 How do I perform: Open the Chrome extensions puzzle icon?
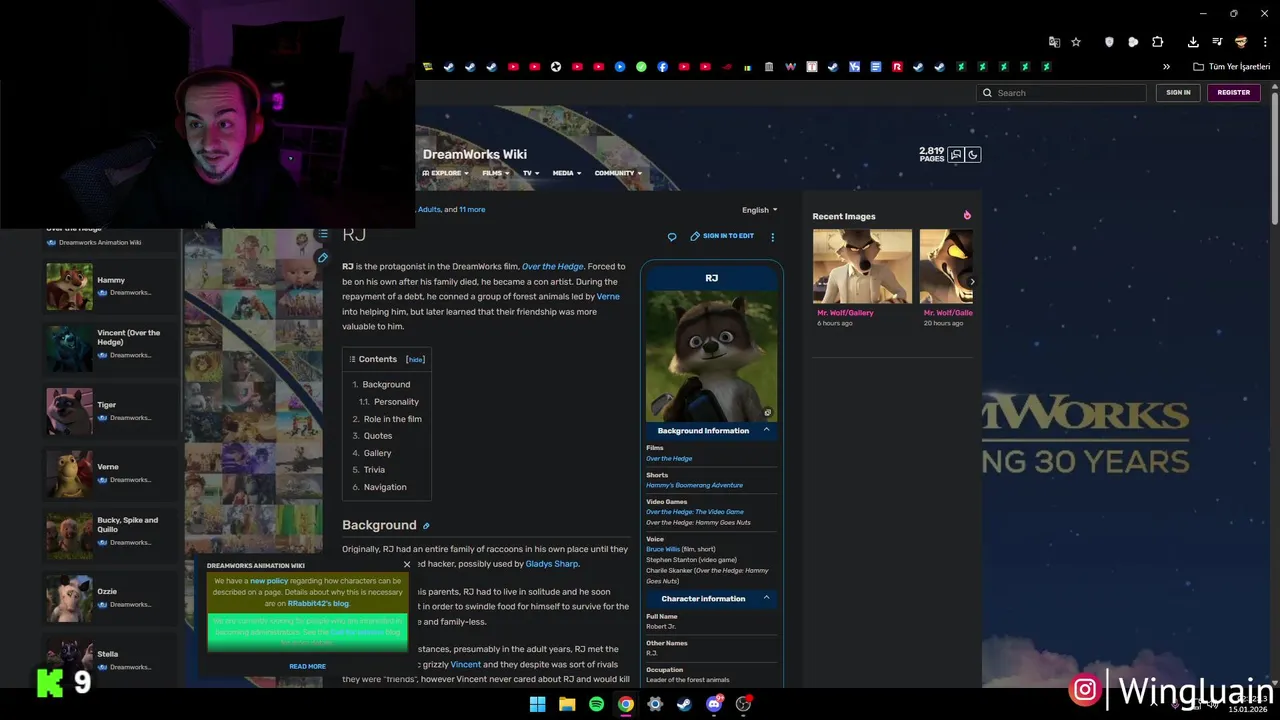pos(1158,42)
